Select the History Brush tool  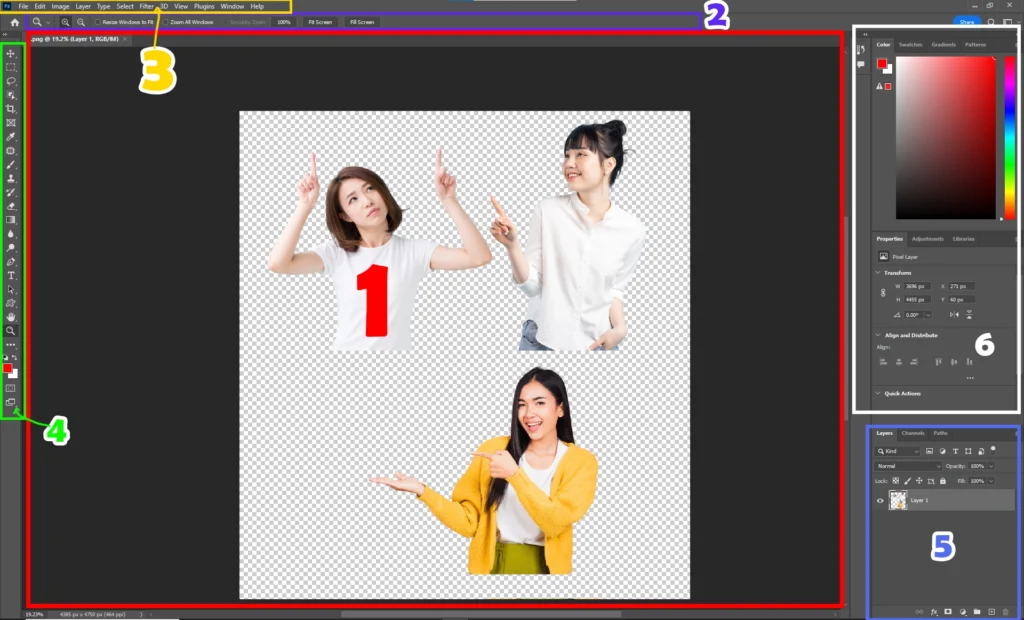click(x=10, y=192)
